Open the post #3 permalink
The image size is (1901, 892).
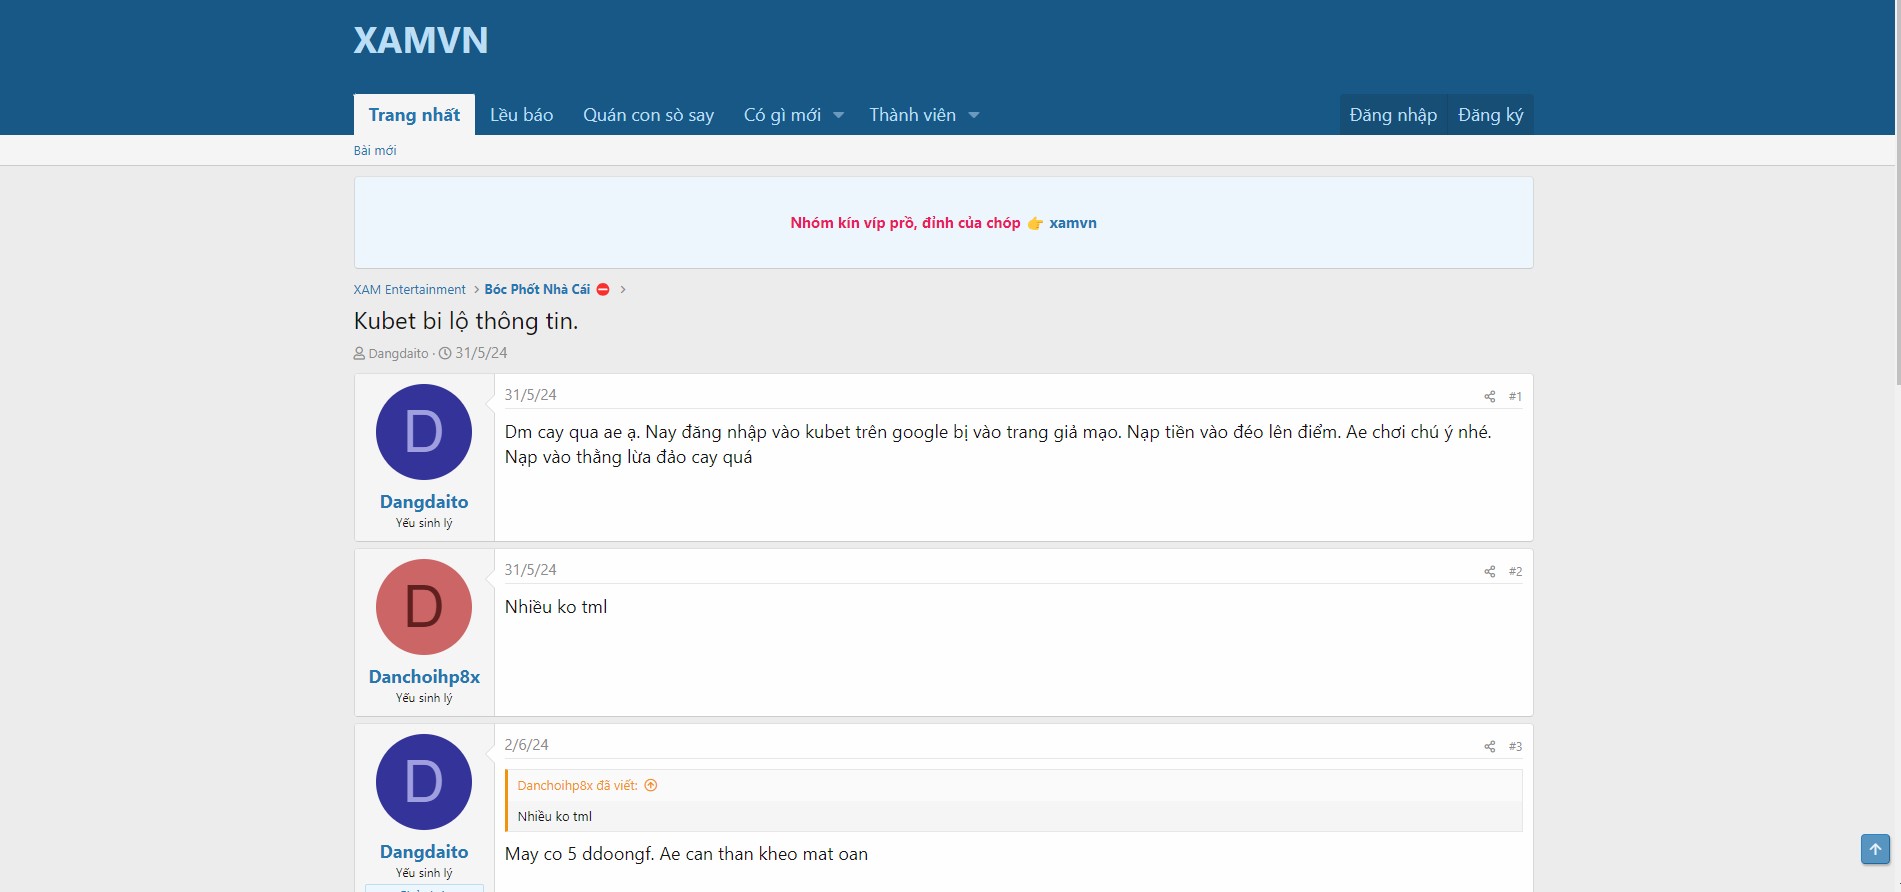1515,746
